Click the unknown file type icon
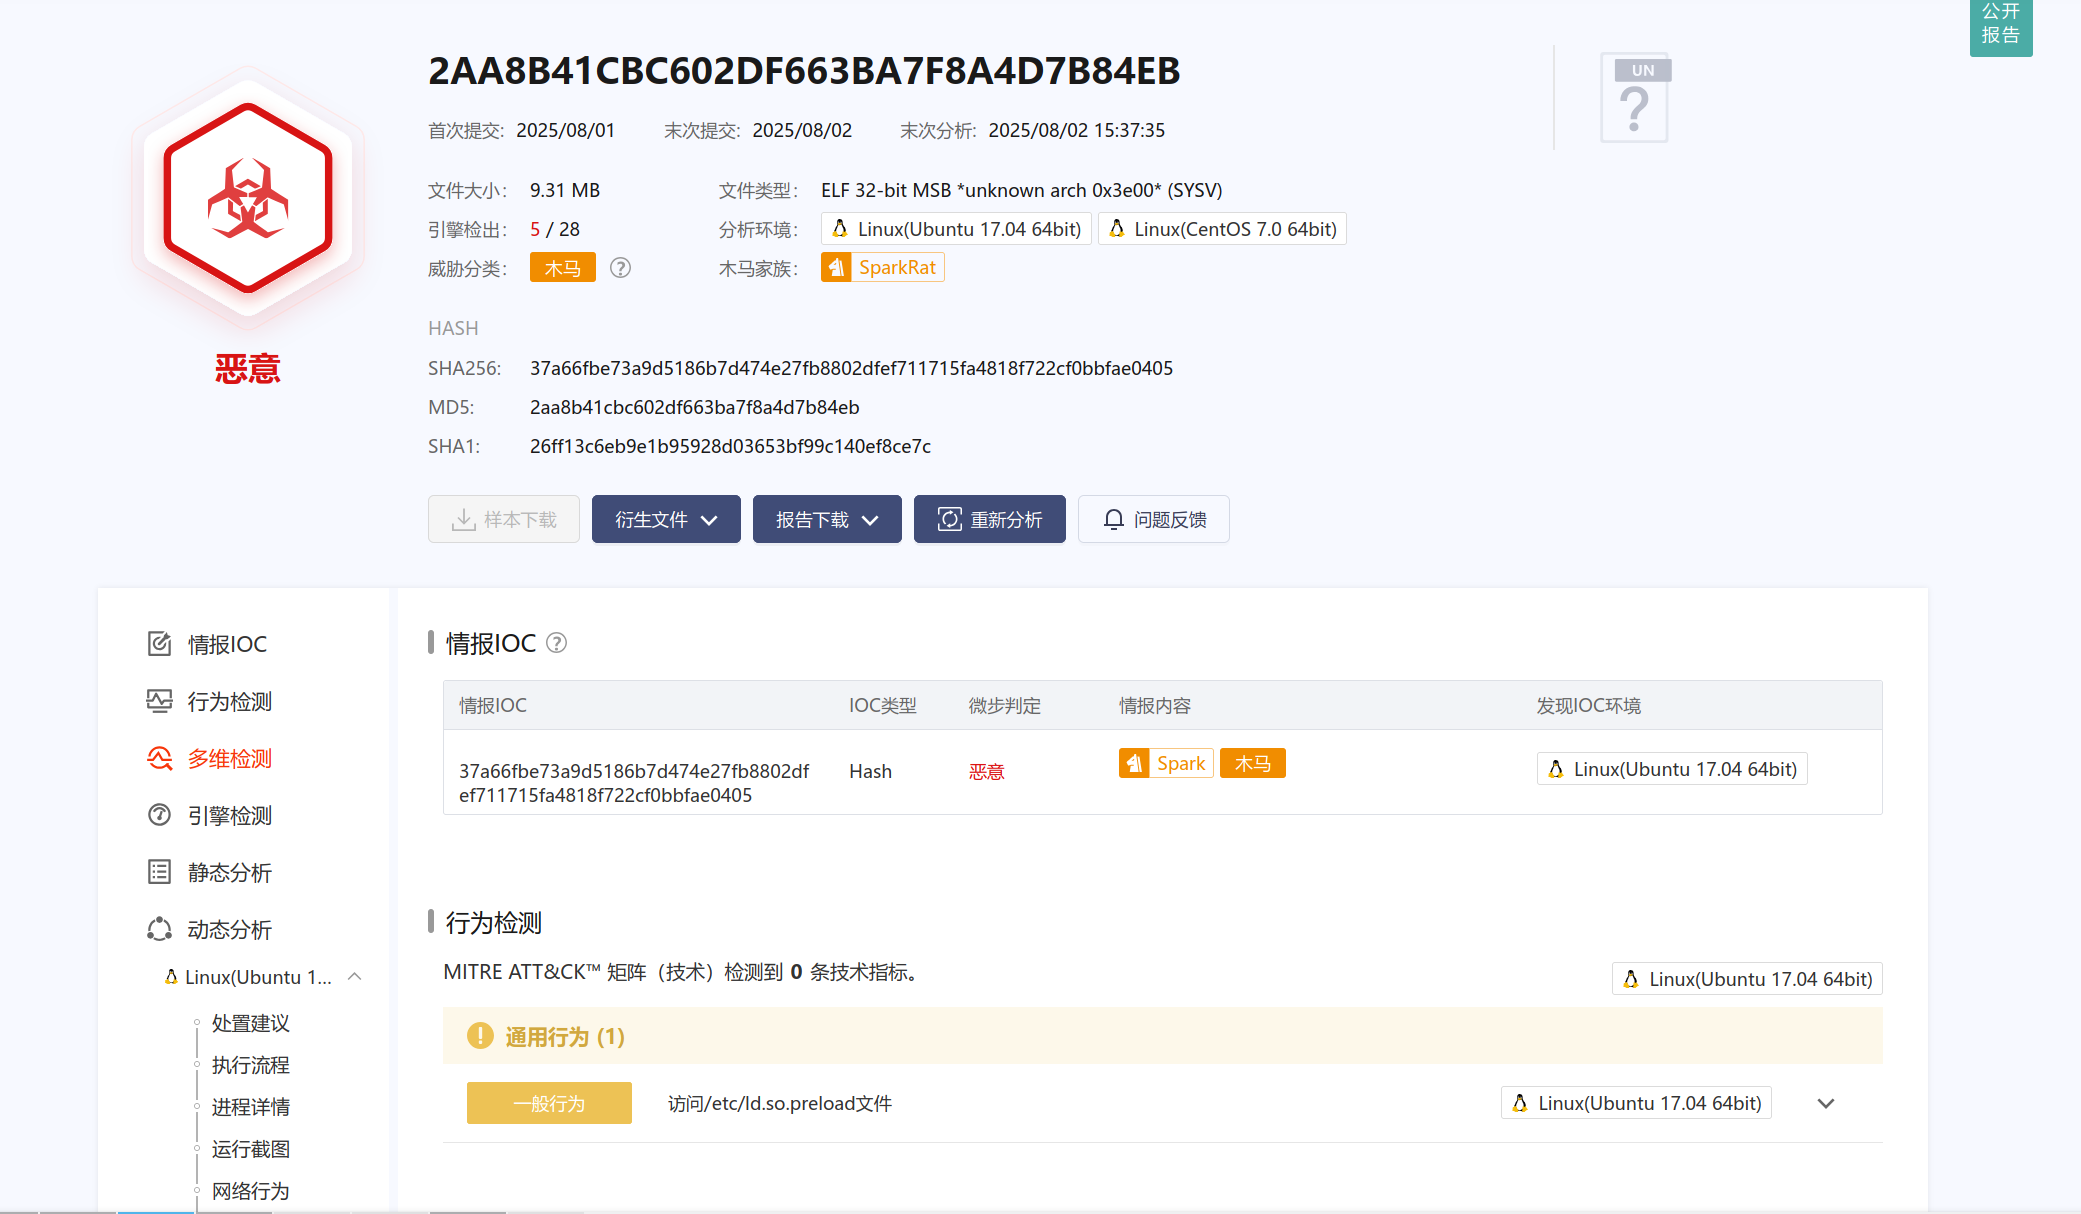The height and width of the screenshot is (1214, 2081). click(1634, 98)
